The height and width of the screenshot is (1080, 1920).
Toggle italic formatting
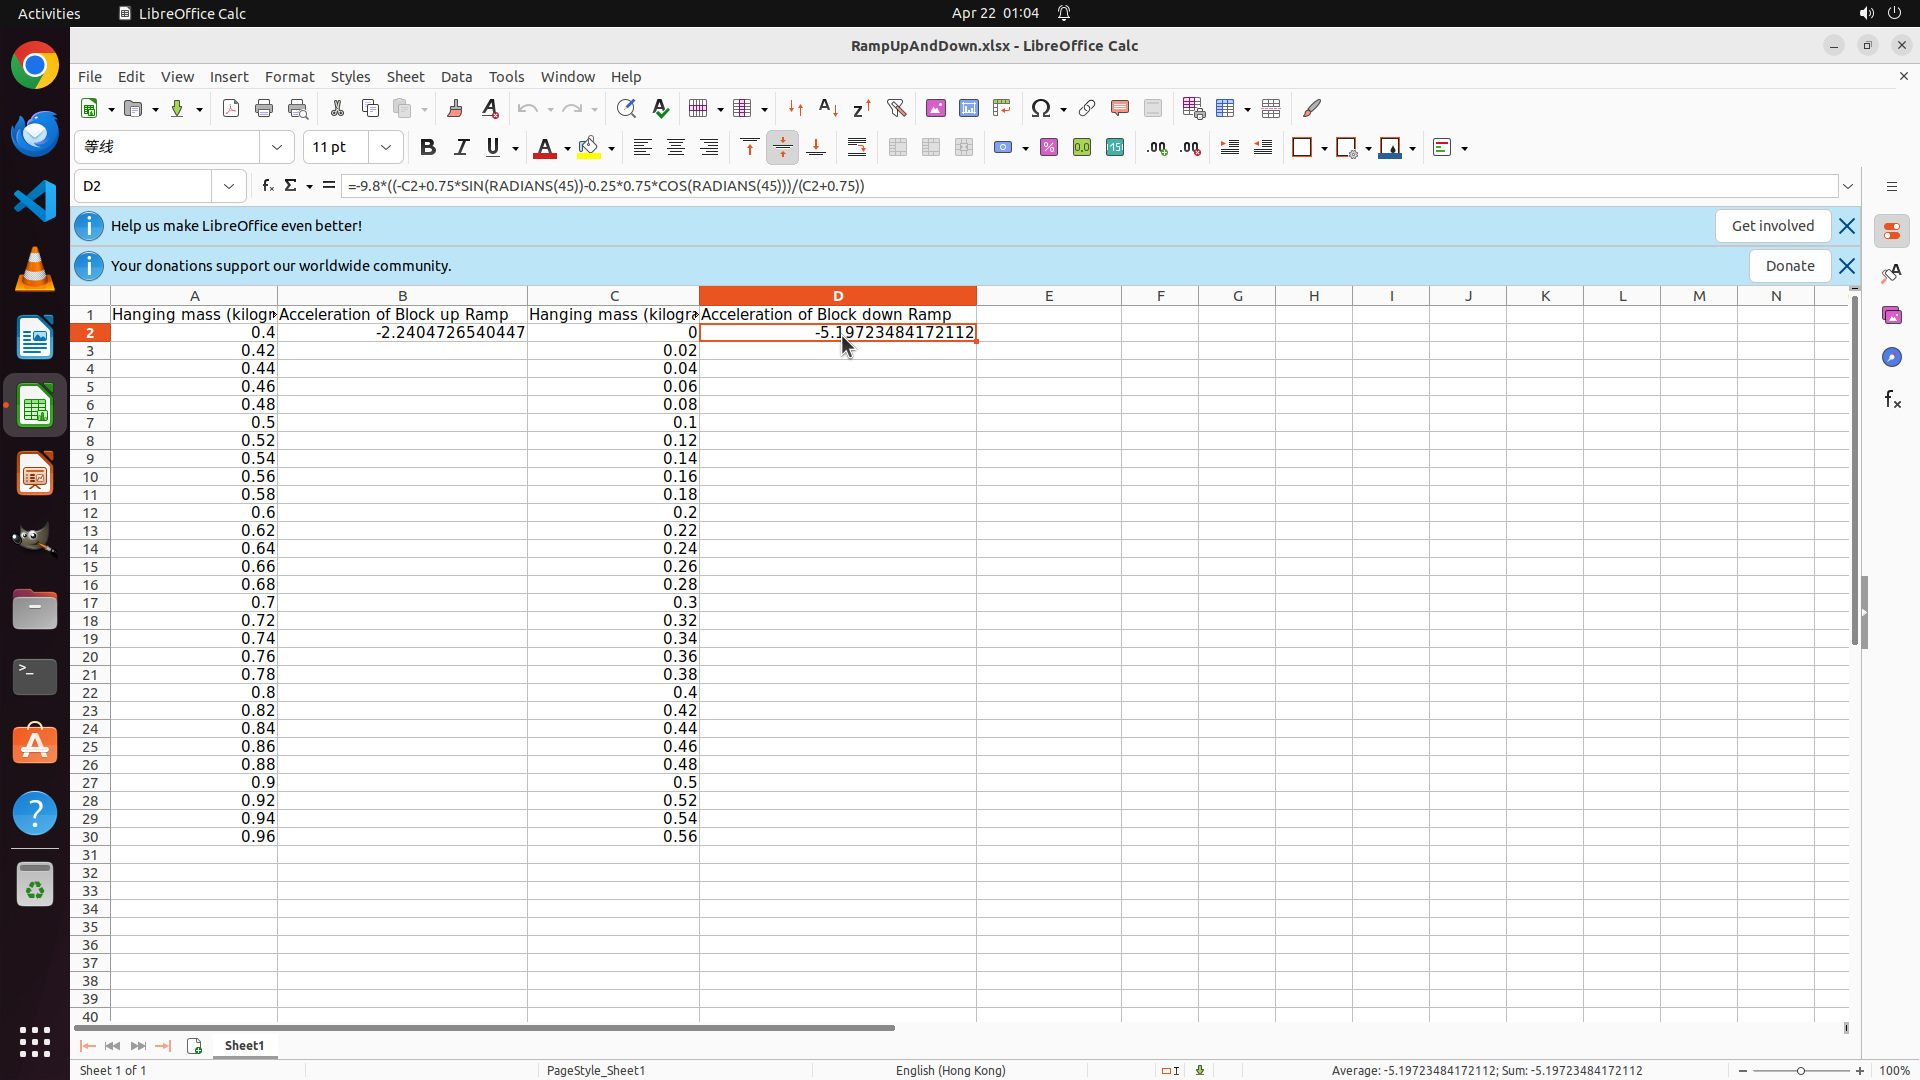(461, 148)
